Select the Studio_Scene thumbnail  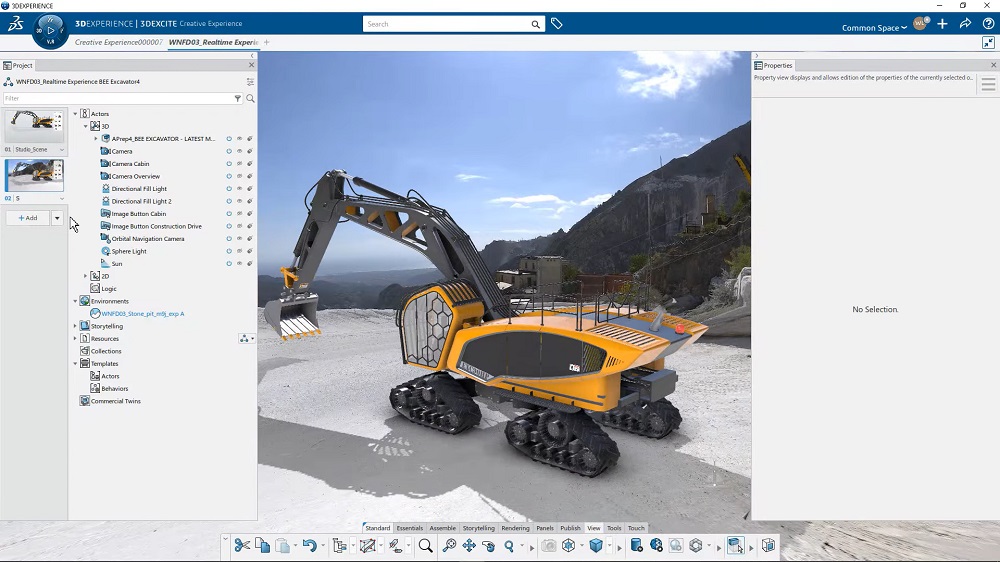(34, 126)
